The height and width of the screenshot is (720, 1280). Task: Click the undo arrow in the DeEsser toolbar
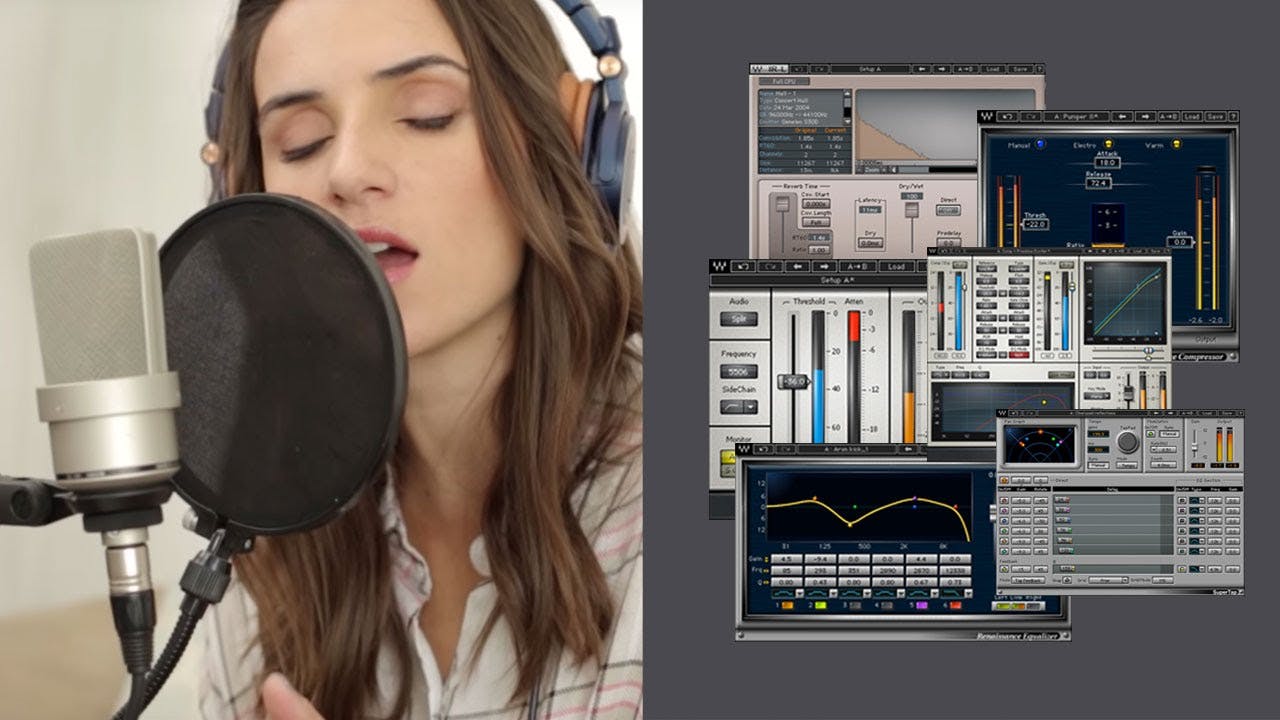[743, 266]
